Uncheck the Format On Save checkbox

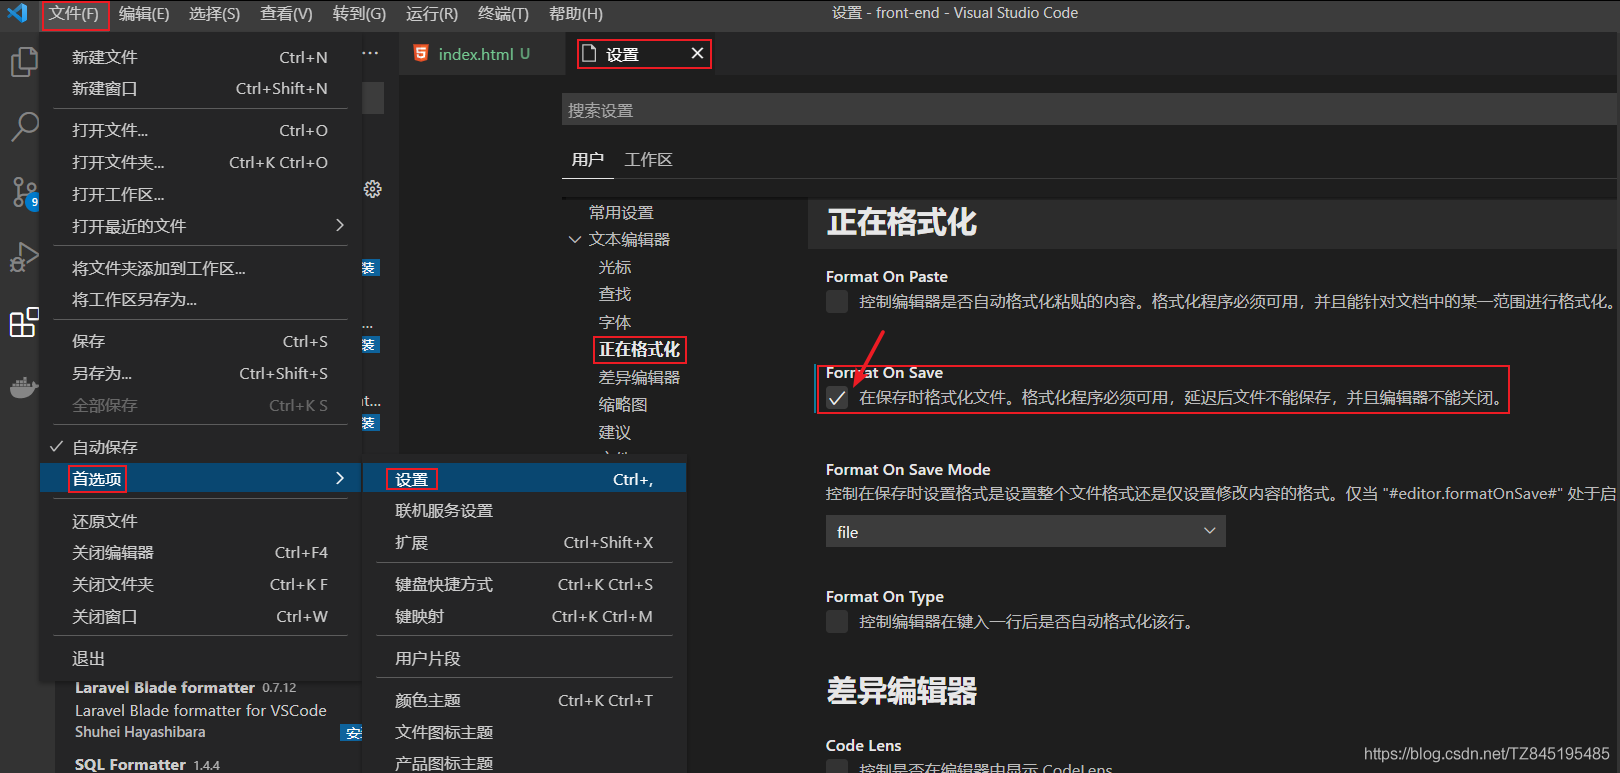click(x=837, y=398)
